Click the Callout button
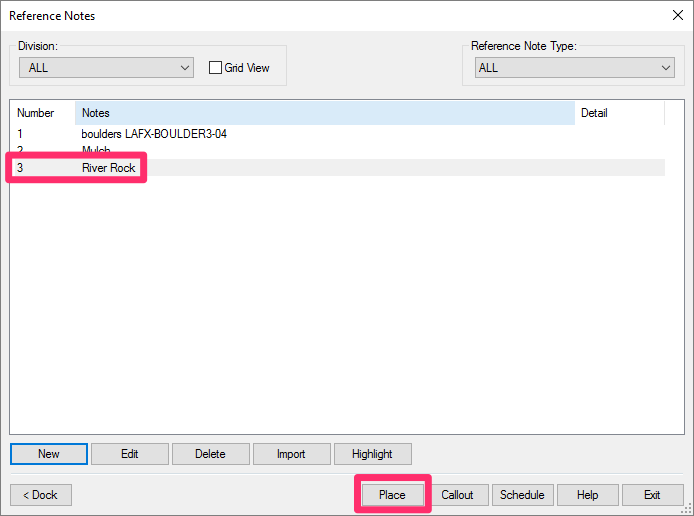 (x=457, y=495)
